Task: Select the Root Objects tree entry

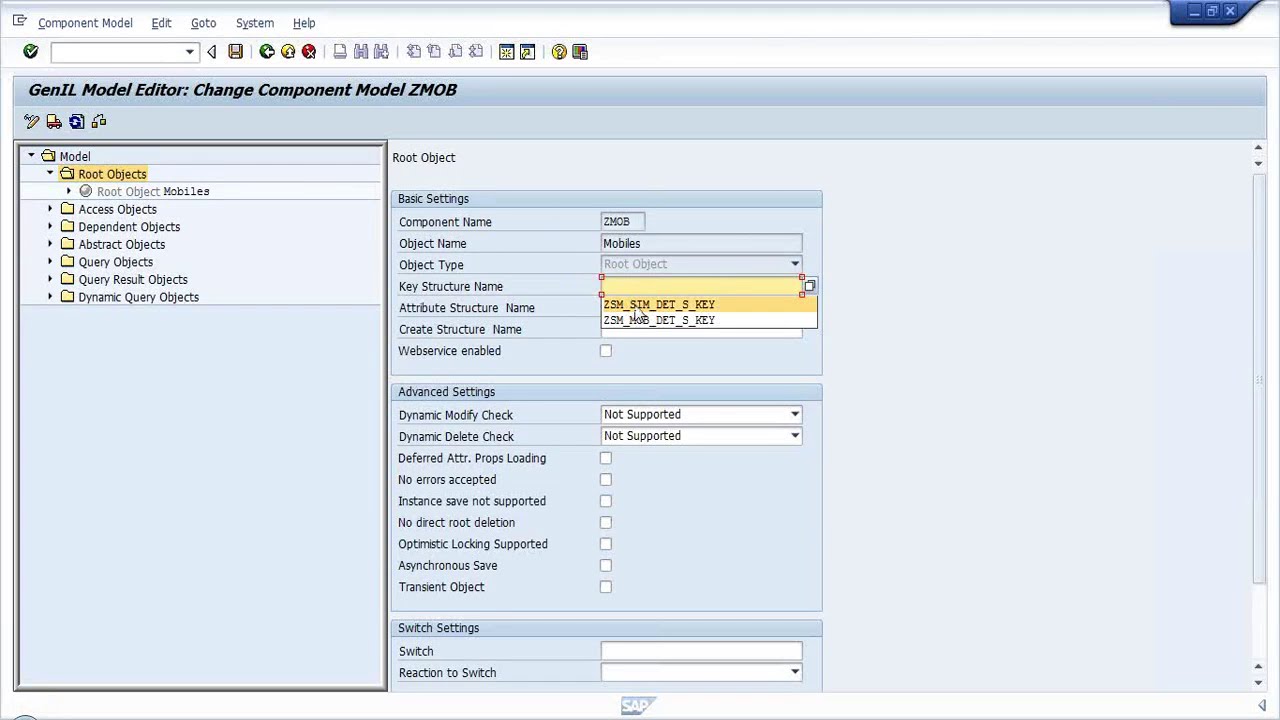Action: tap(112, 174)
